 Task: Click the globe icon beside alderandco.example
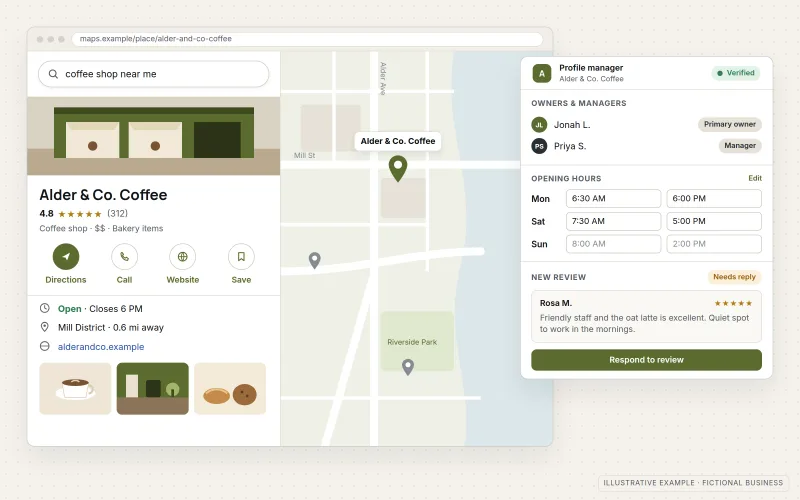[x=45, y=346]
